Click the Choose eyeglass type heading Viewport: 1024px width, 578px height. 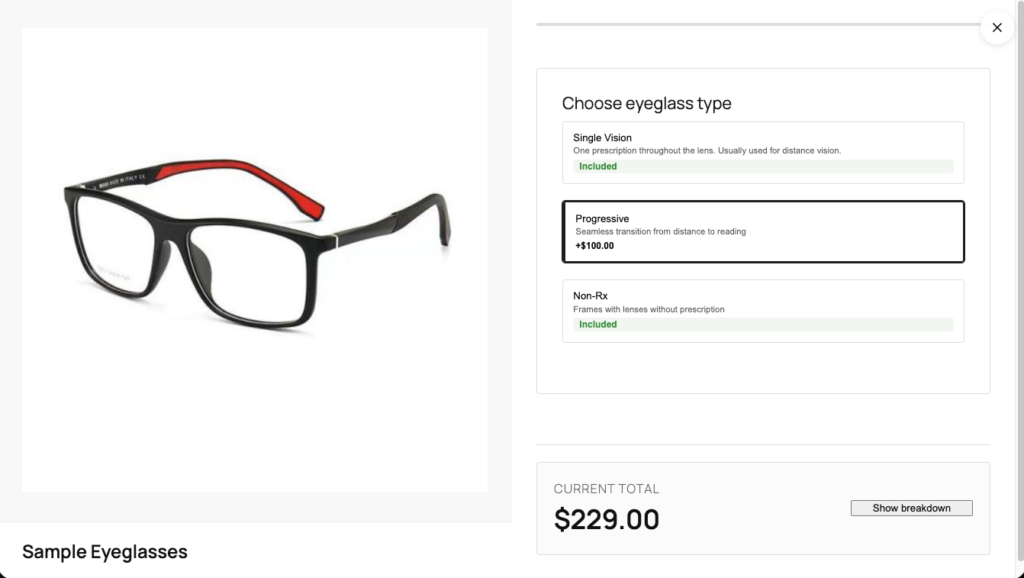point(648,103)
